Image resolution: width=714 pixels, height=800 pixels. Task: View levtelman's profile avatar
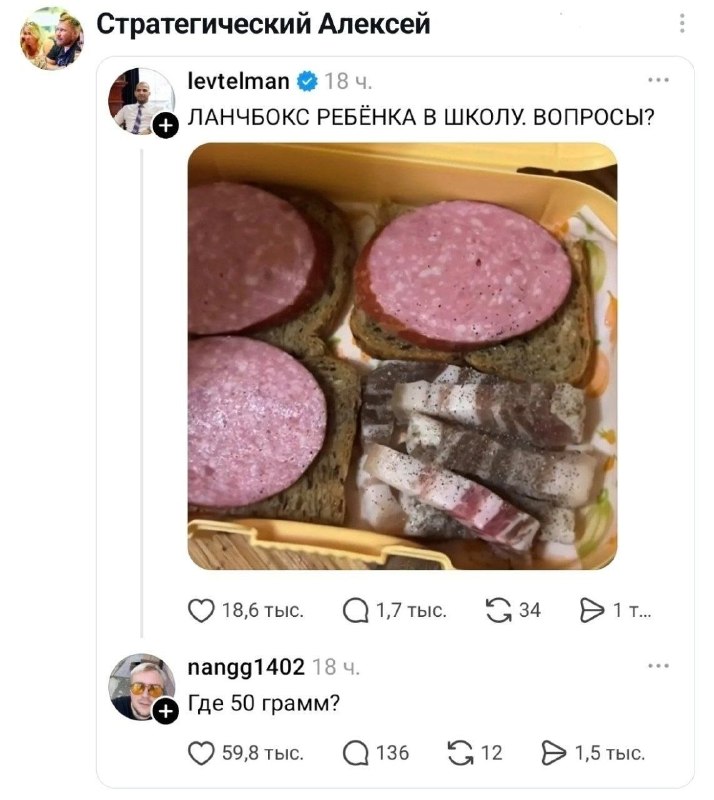[141, 101]
